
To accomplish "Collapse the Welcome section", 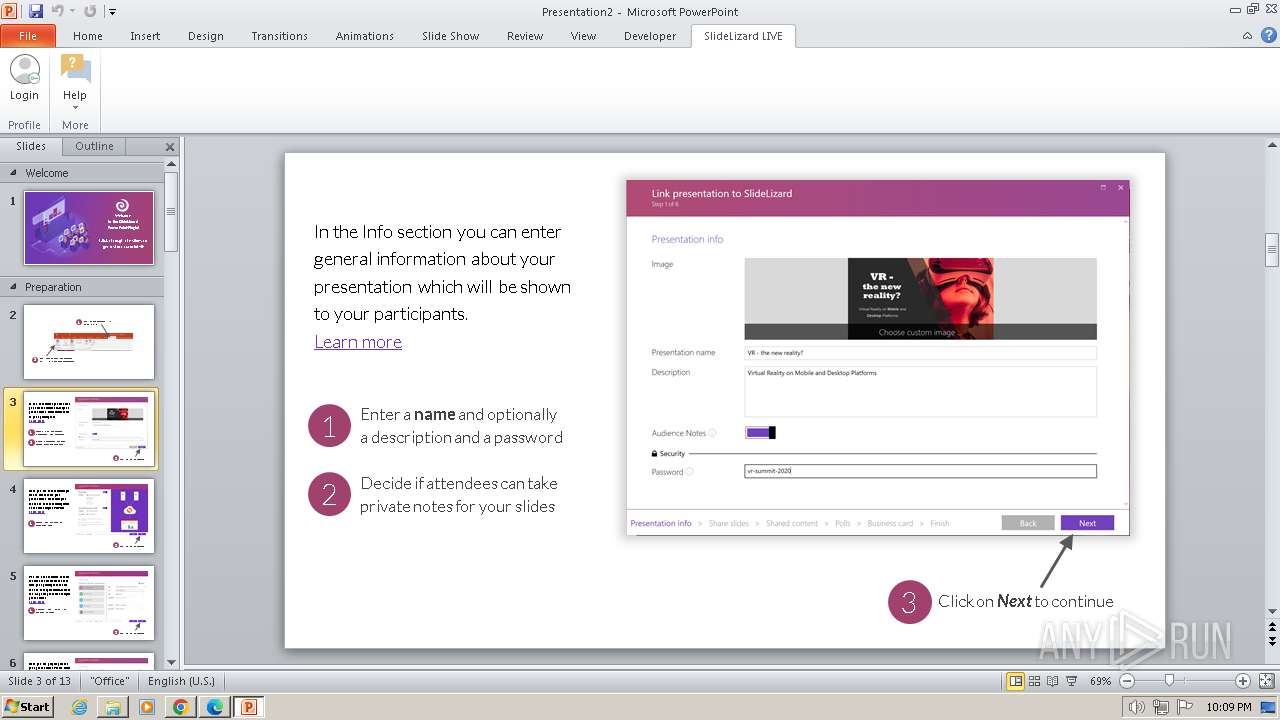I will tap(13, 173).
